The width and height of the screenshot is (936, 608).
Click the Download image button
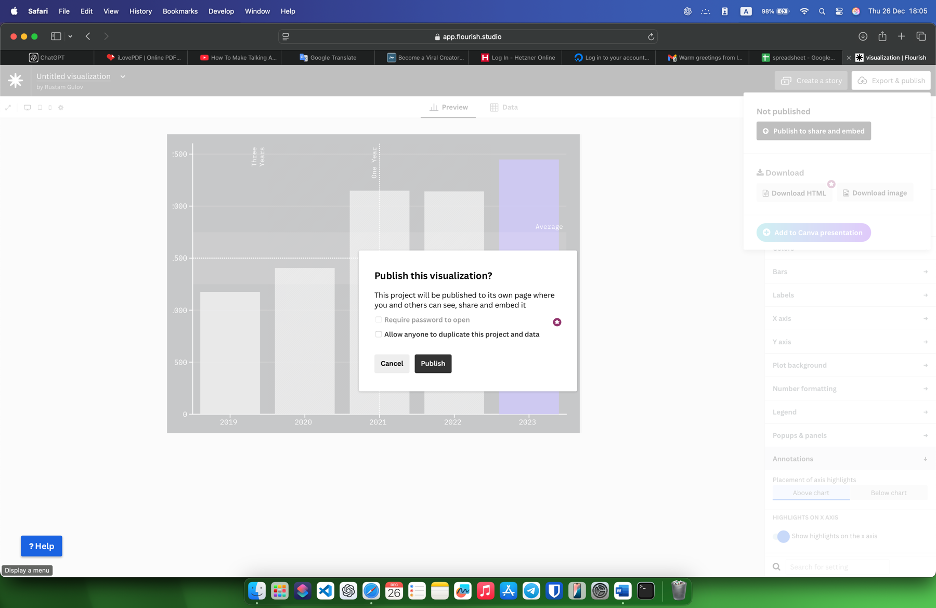(x=875, y=193)
